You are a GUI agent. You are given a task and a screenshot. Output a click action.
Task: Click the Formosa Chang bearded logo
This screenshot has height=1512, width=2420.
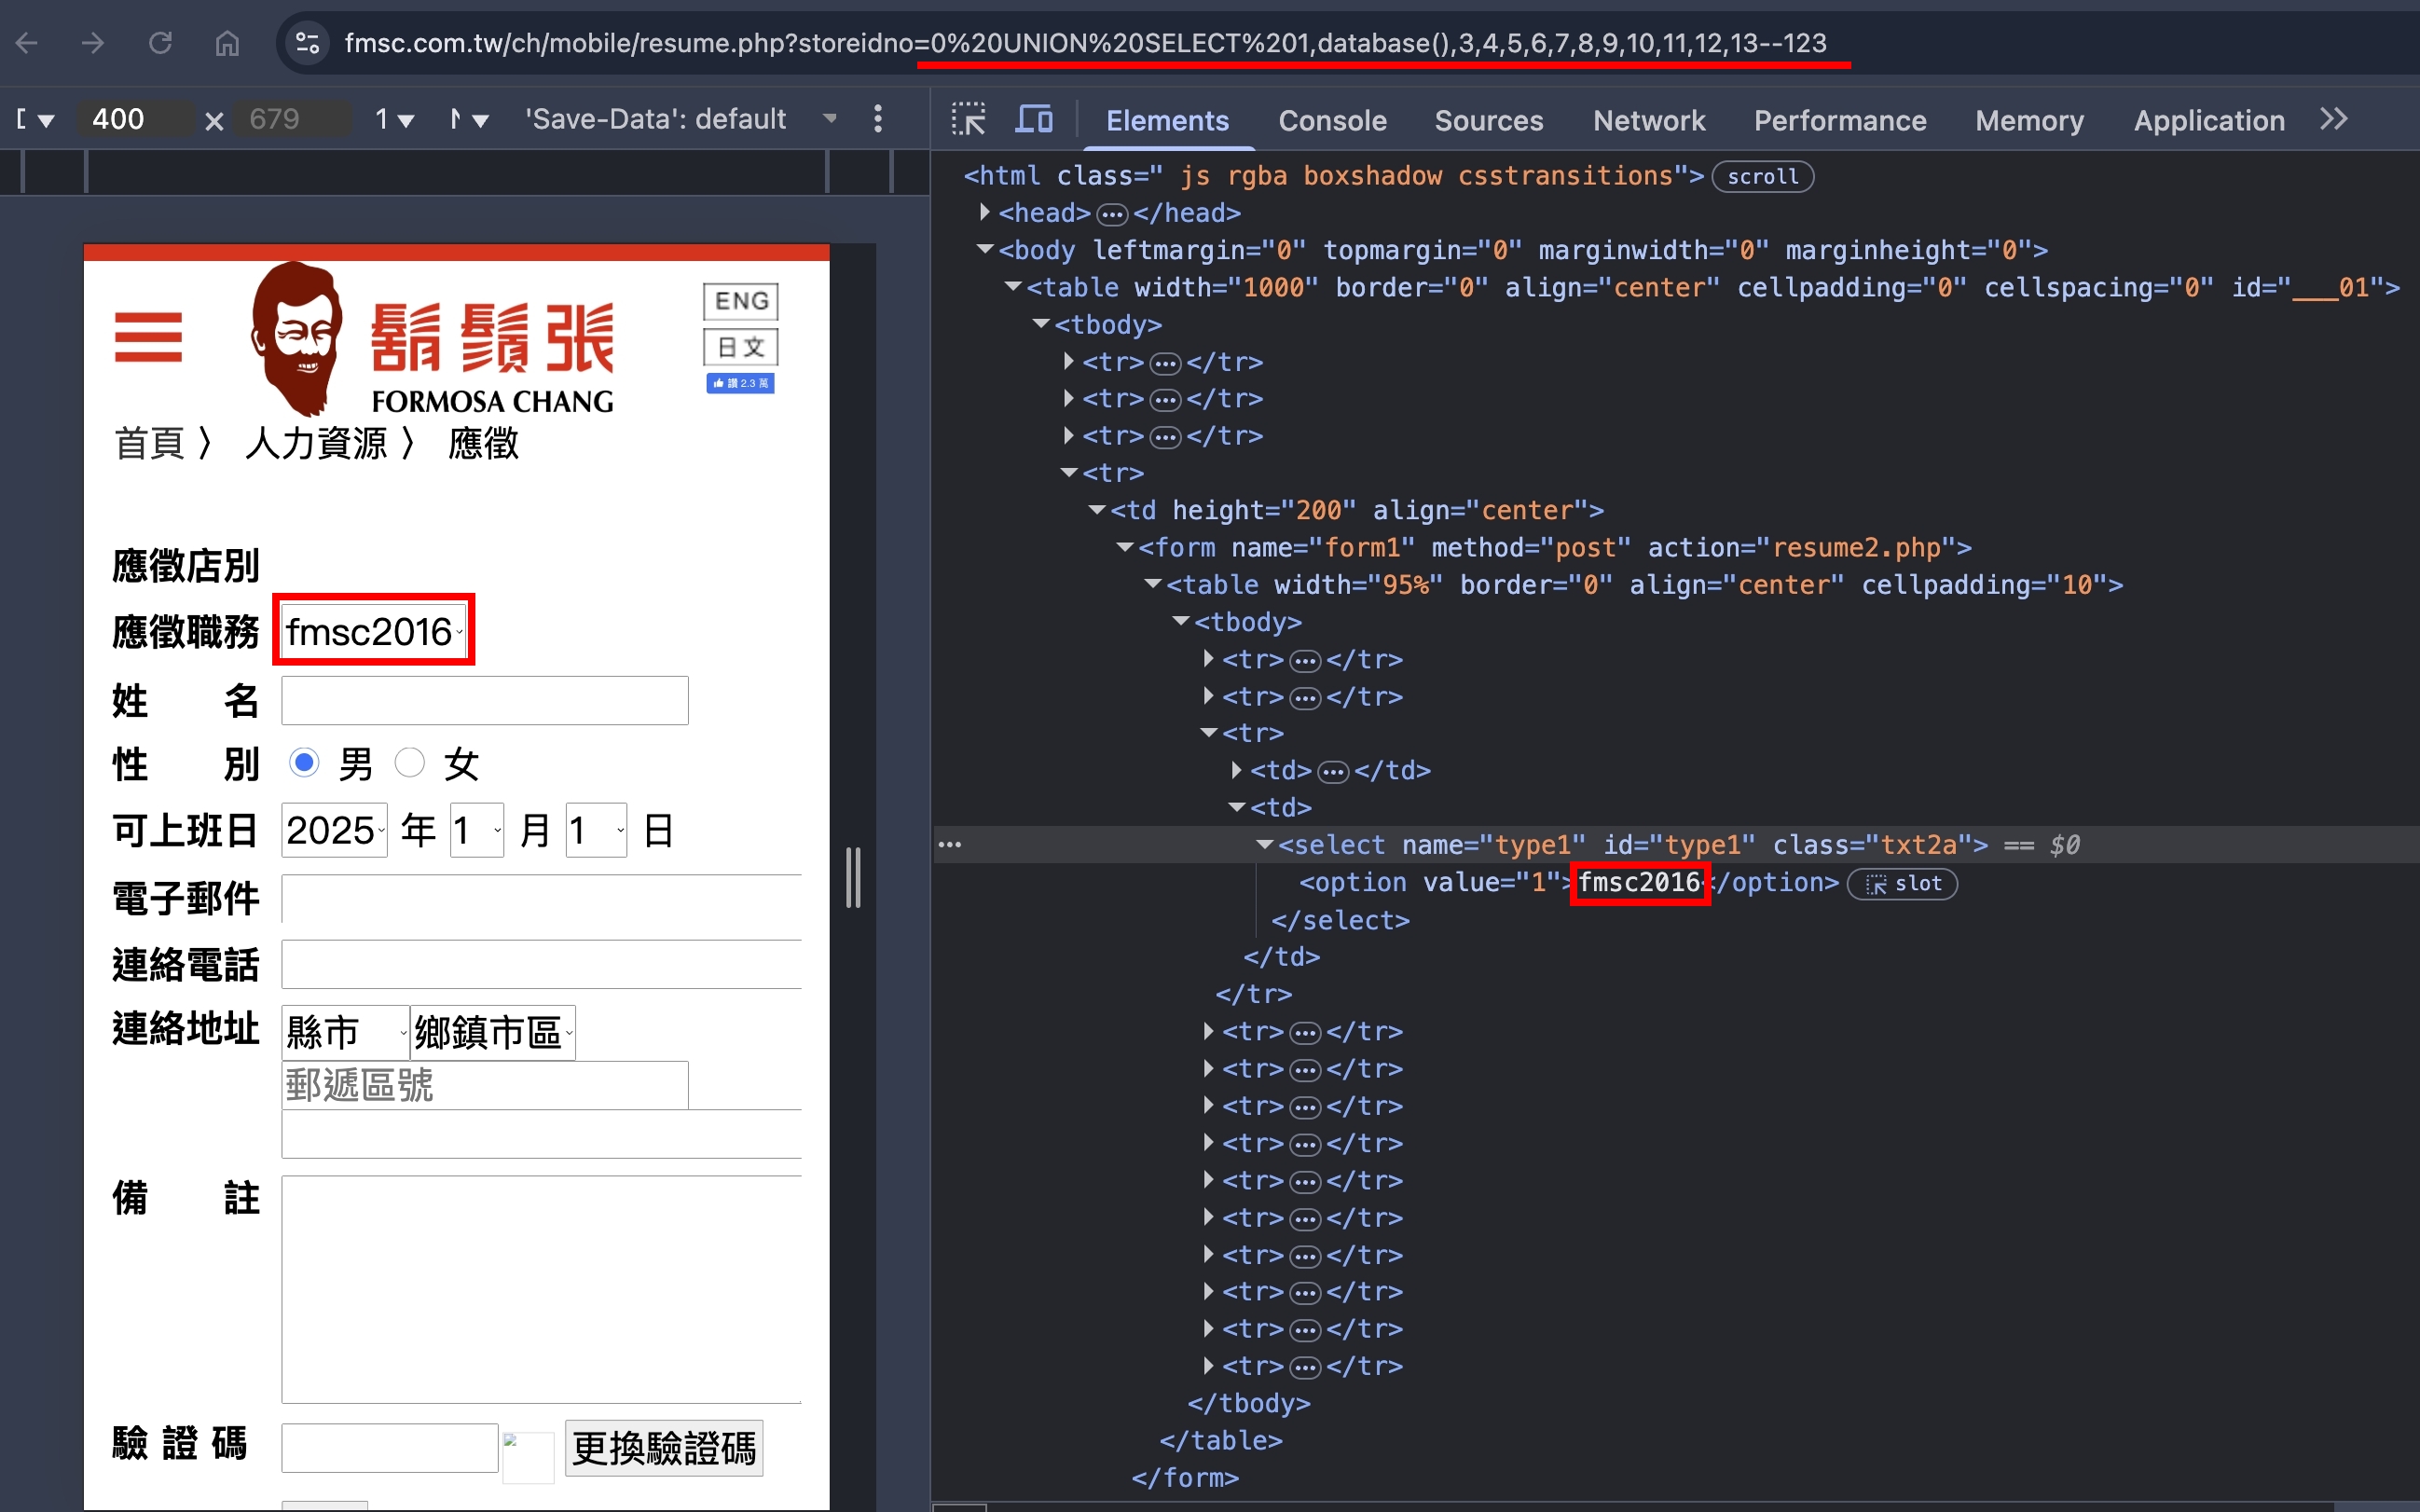[x=296, y=337]
